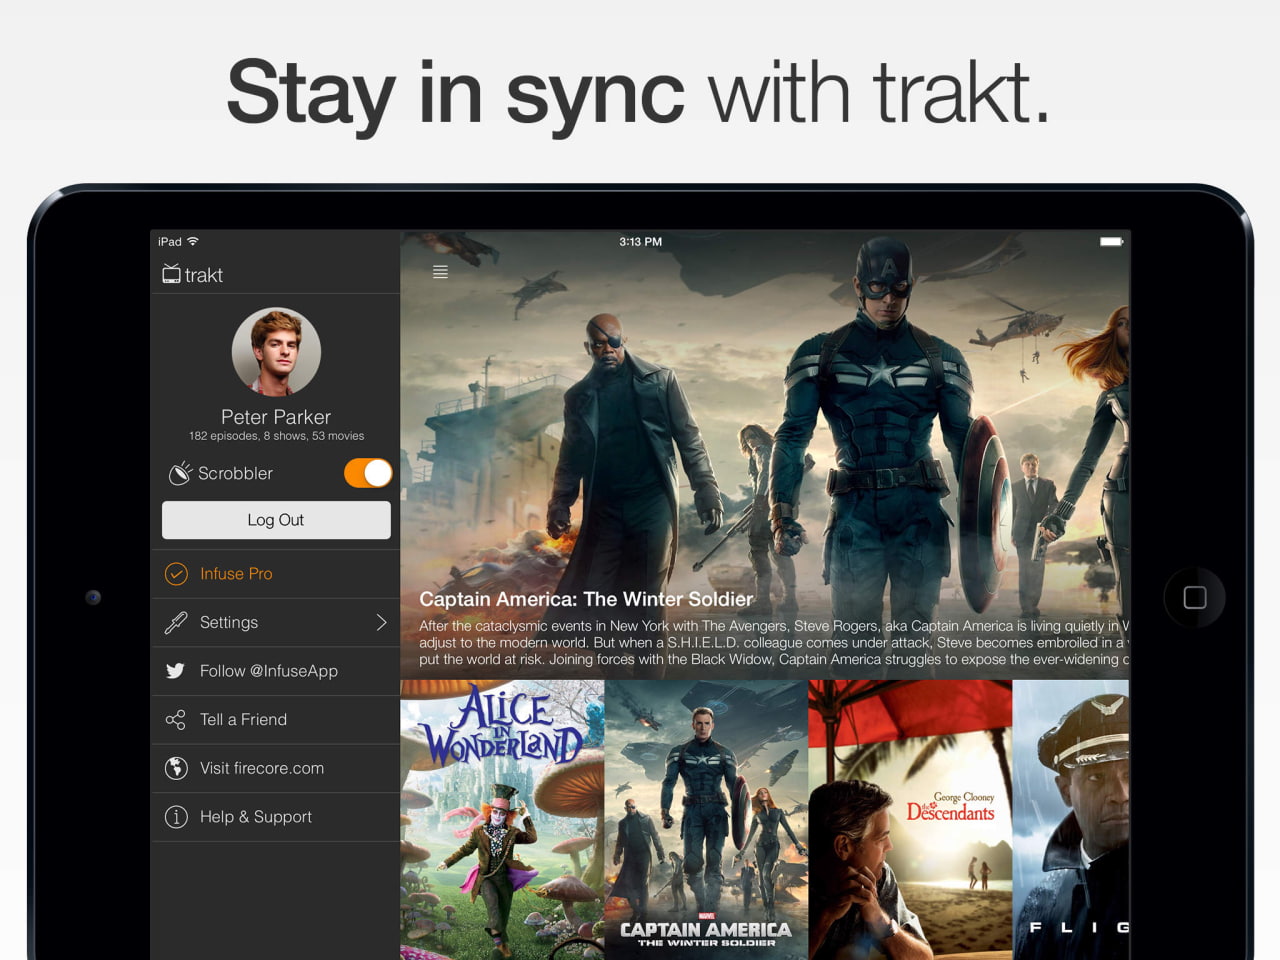This screenshot has height=960, width=1280.
Task: Click the info icon next to Help & Support
Action: click(176, 817)
